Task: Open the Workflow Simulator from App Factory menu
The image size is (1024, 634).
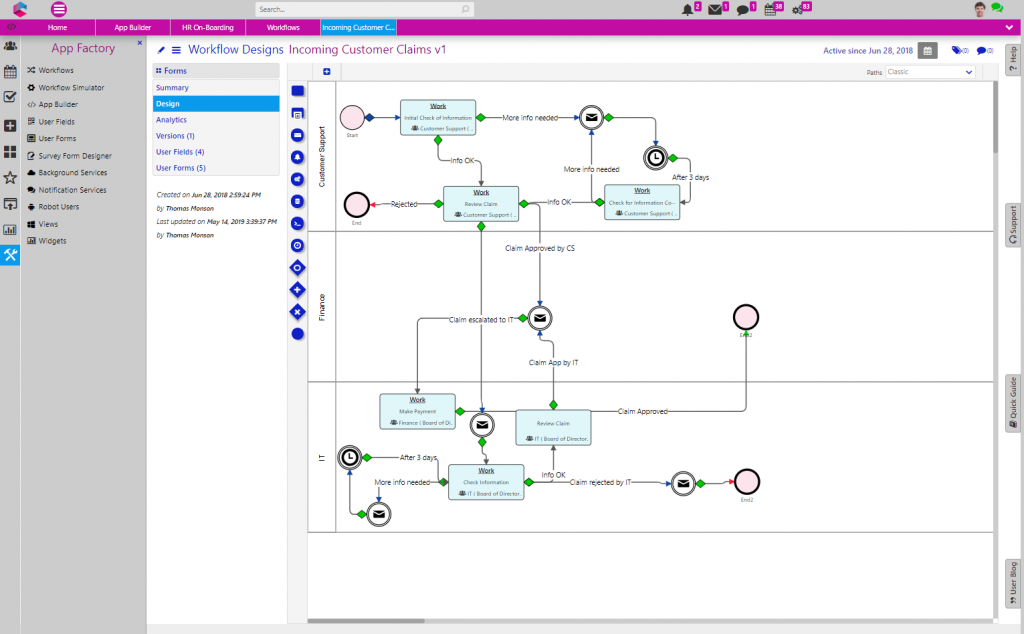Action: point(72,86)
